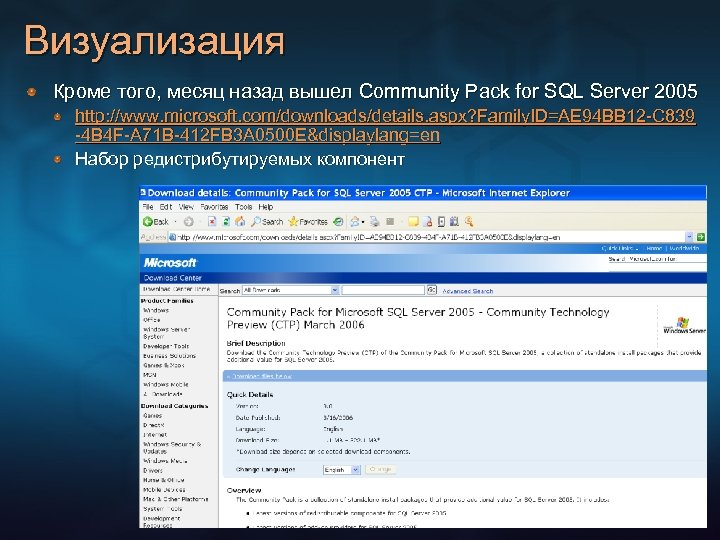The image size is (720, 540).
Task: Select Home & Office category
Action: [163, 480]
